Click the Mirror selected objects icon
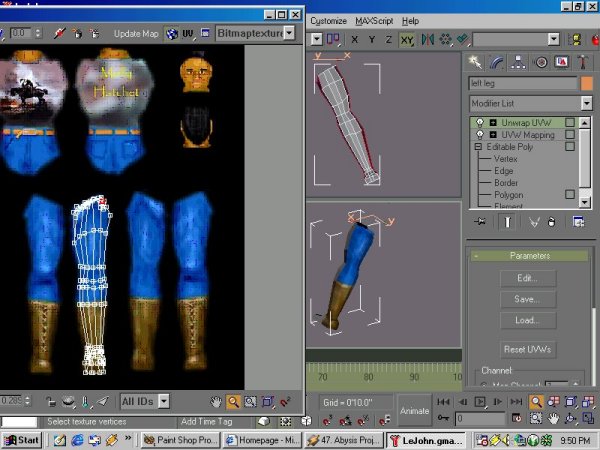This screenshot has width=600, height=450. 427,39
